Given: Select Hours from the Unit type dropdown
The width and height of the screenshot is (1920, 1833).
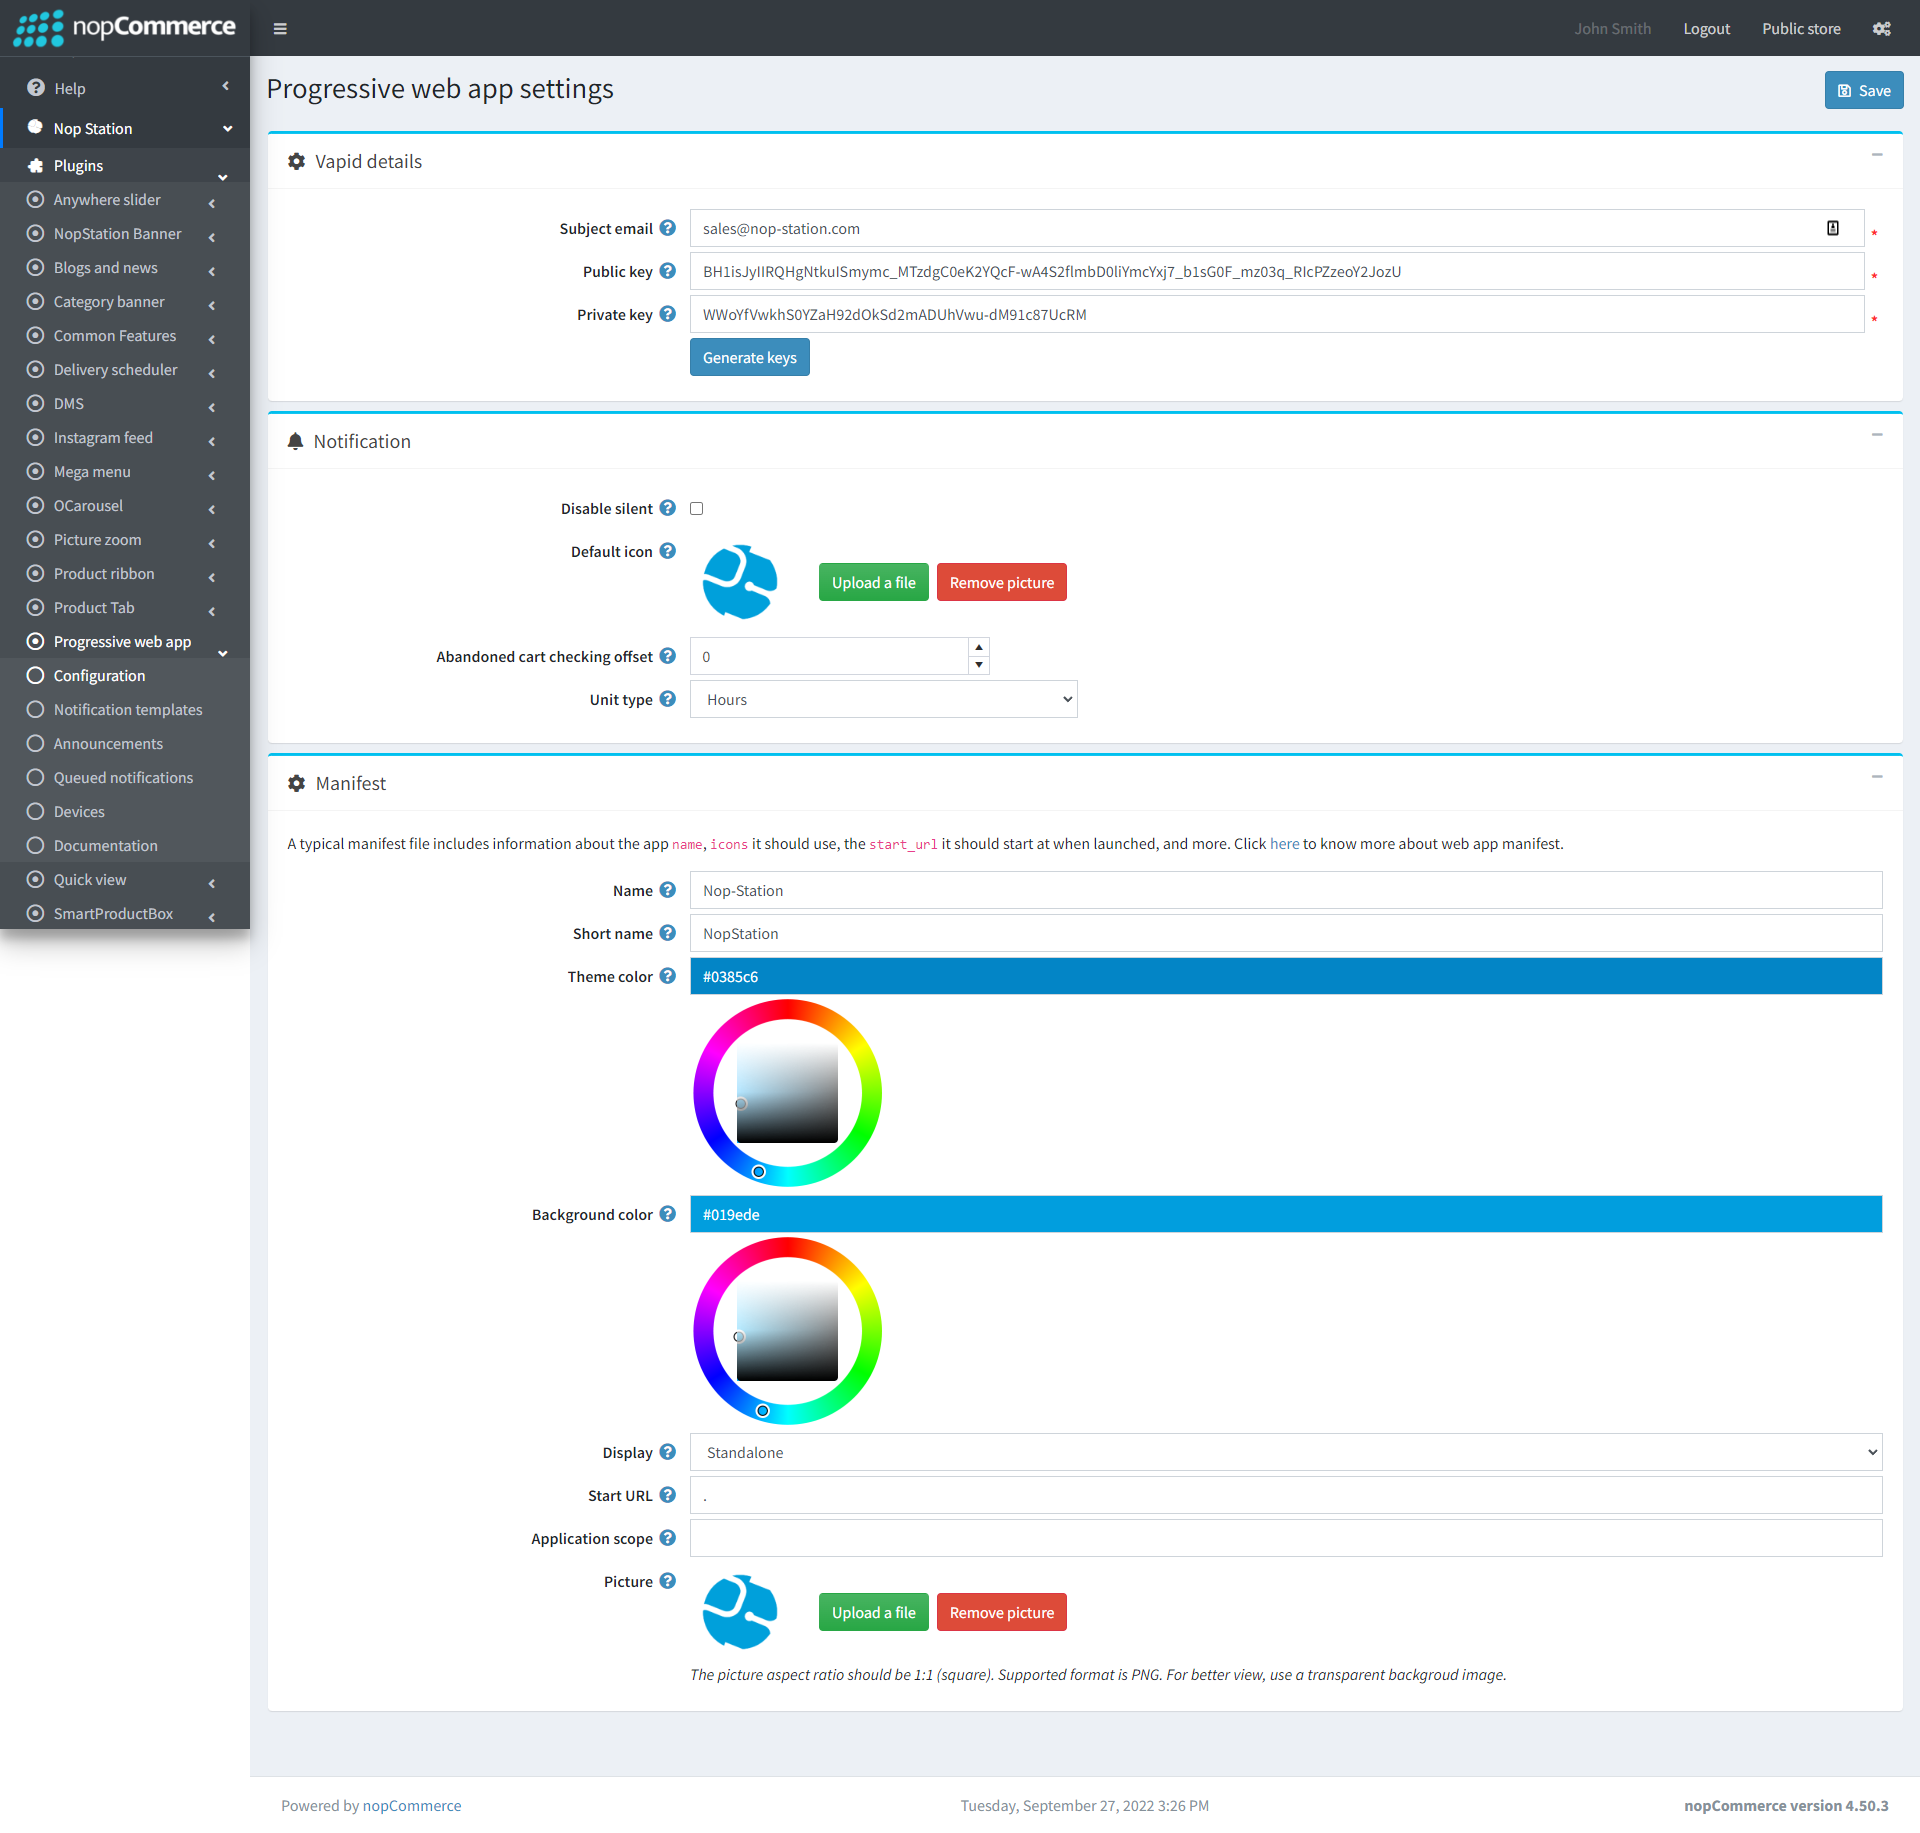Looking at the screenshot, I should 885,700.
